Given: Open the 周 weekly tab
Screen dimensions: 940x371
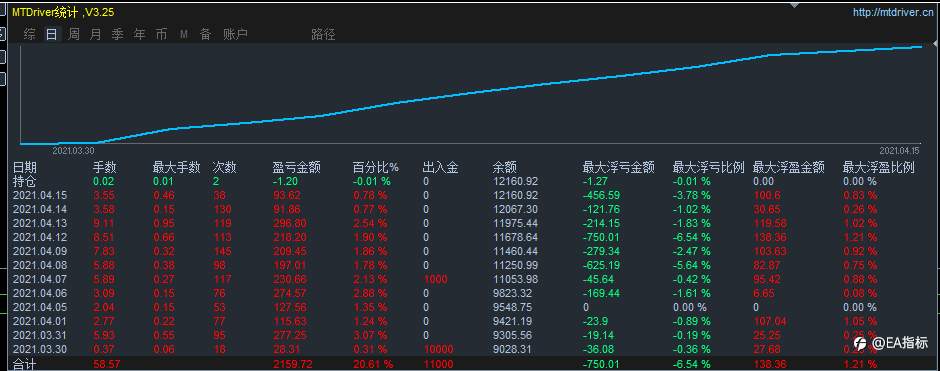Looking at the screenshot, I should point(74,34).
